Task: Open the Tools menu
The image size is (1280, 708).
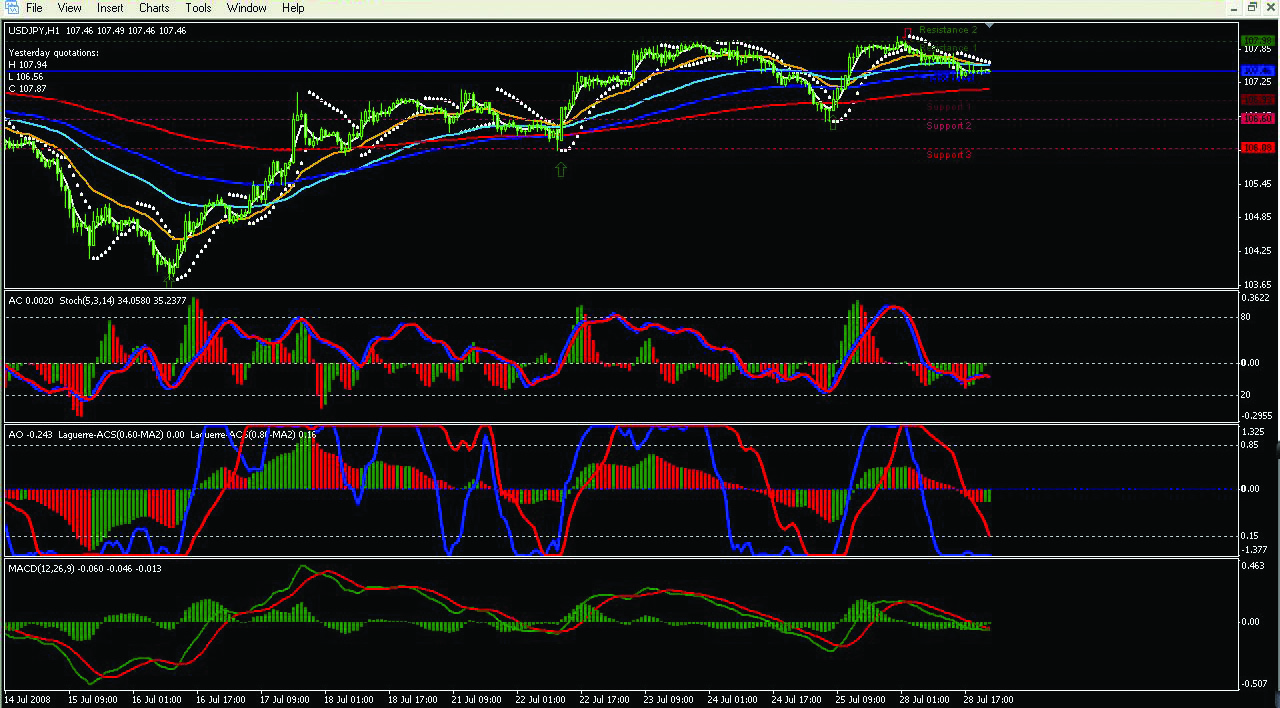Action: 198,8
